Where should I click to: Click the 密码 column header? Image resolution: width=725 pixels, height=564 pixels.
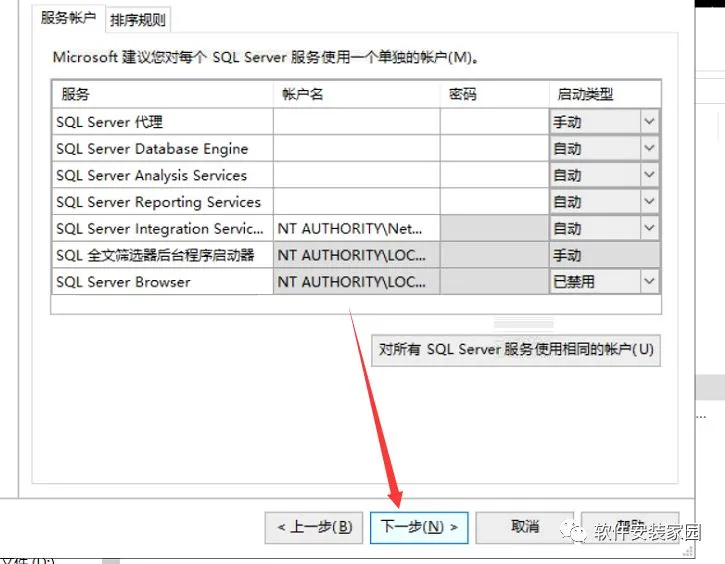(494, 94)
